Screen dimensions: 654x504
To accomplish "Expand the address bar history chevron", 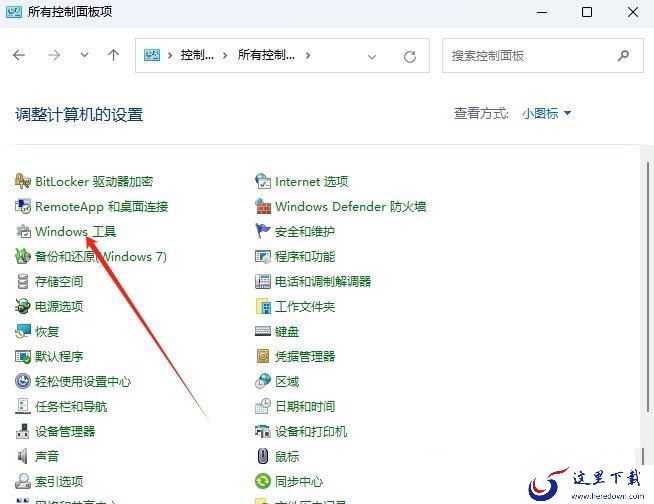I will [x=372, y=56].
